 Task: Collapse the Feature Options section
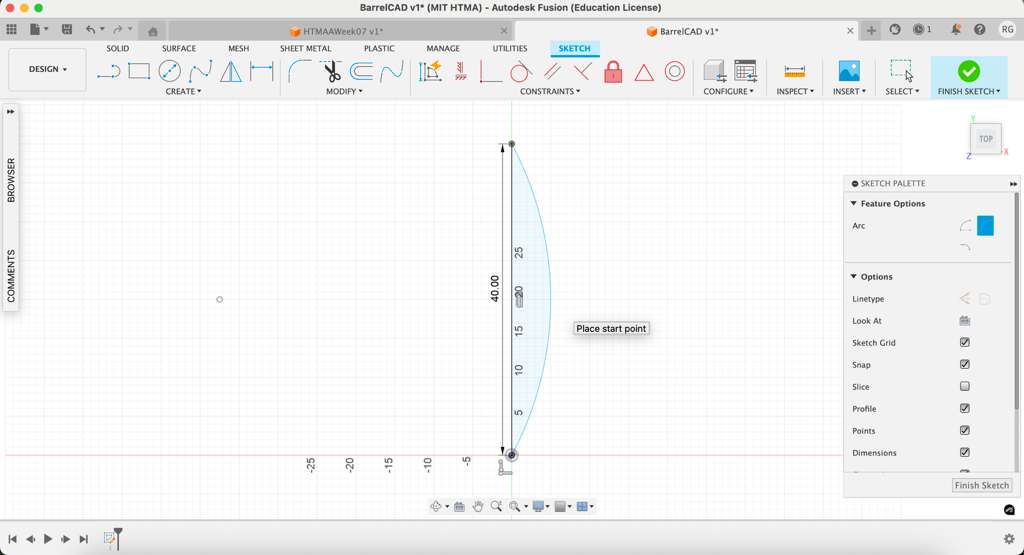(x=854, y=204)
